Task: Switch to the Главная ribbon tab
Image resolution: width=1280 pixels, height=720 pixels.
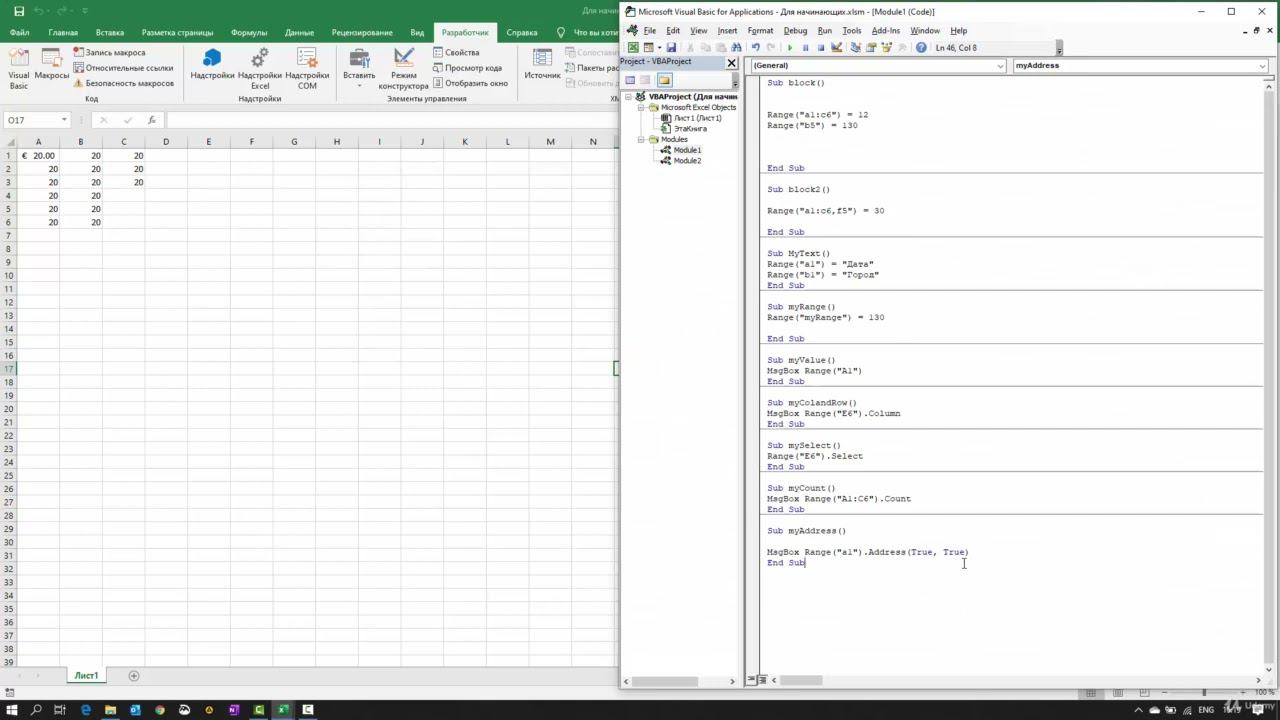Action: coord(62,32)
